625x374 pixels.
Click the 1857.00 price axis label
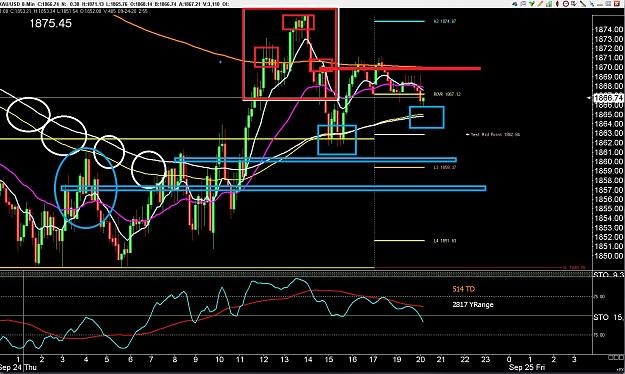608,190
